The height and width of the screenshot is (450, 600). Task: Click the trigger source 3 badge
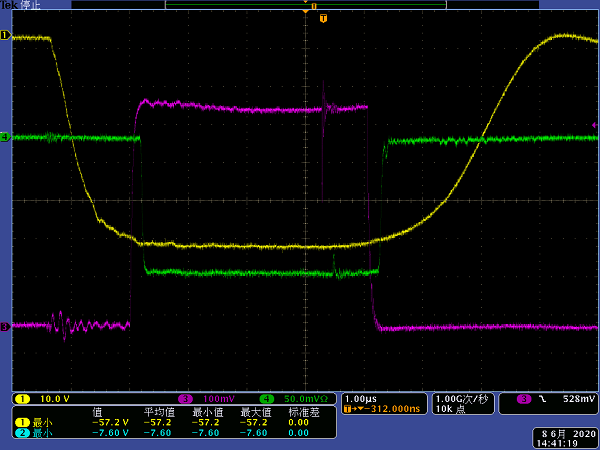tap(523, 398)
